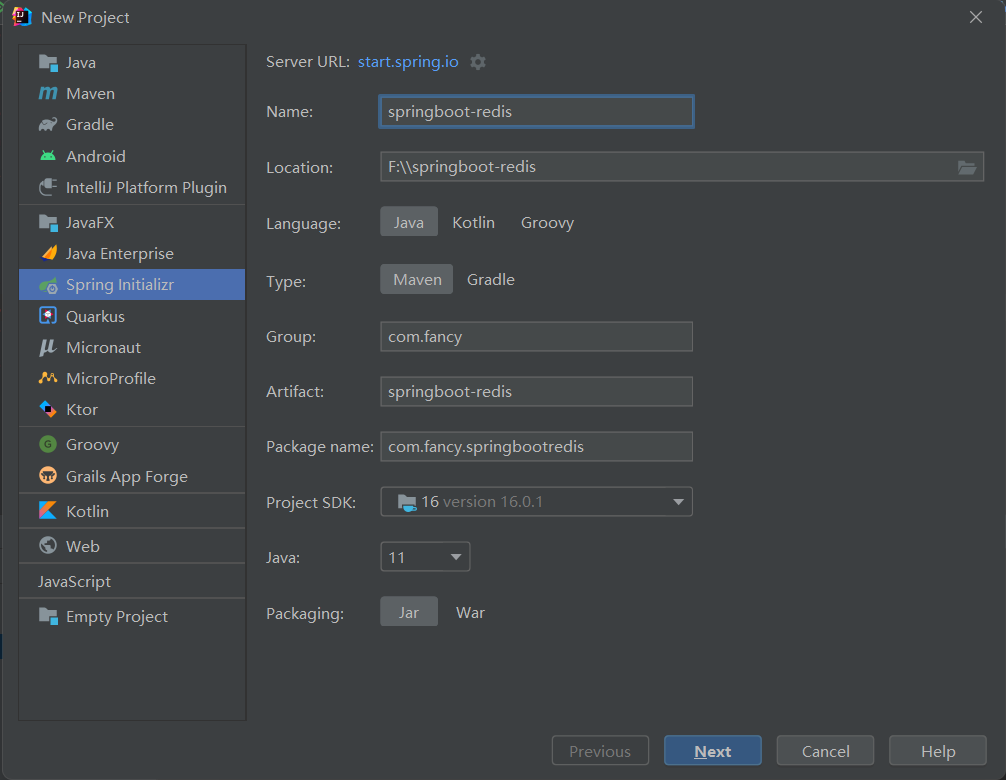Switch language to Kotlin
Screen dimensions: 1006x780
(473, 223)
